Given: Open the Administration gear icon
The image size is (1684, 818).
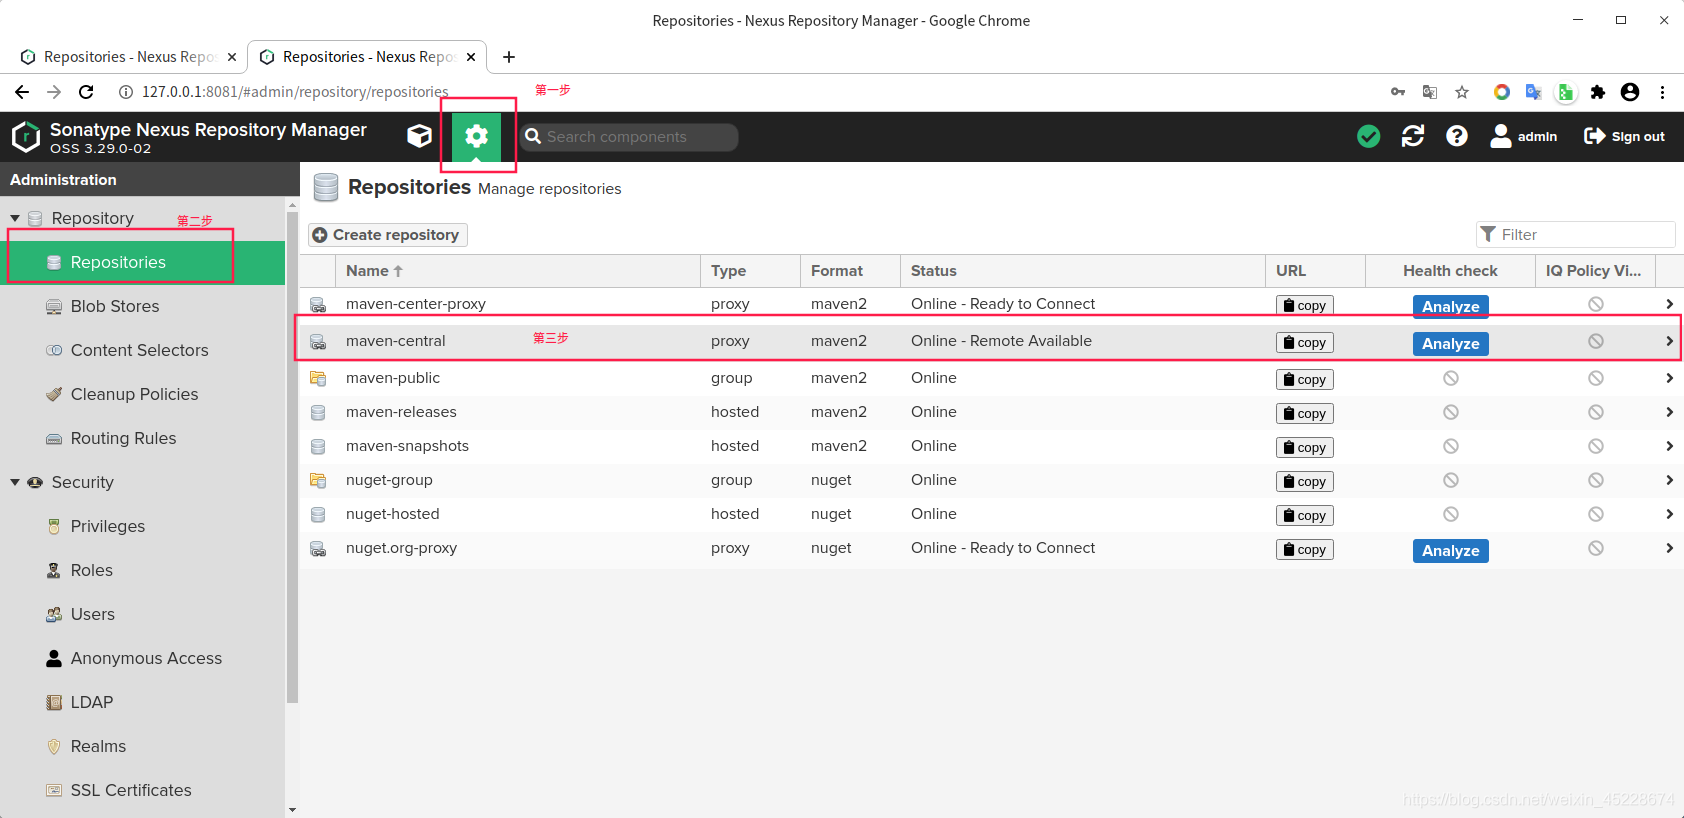Looking at the screenshot, I should [477, 136].
